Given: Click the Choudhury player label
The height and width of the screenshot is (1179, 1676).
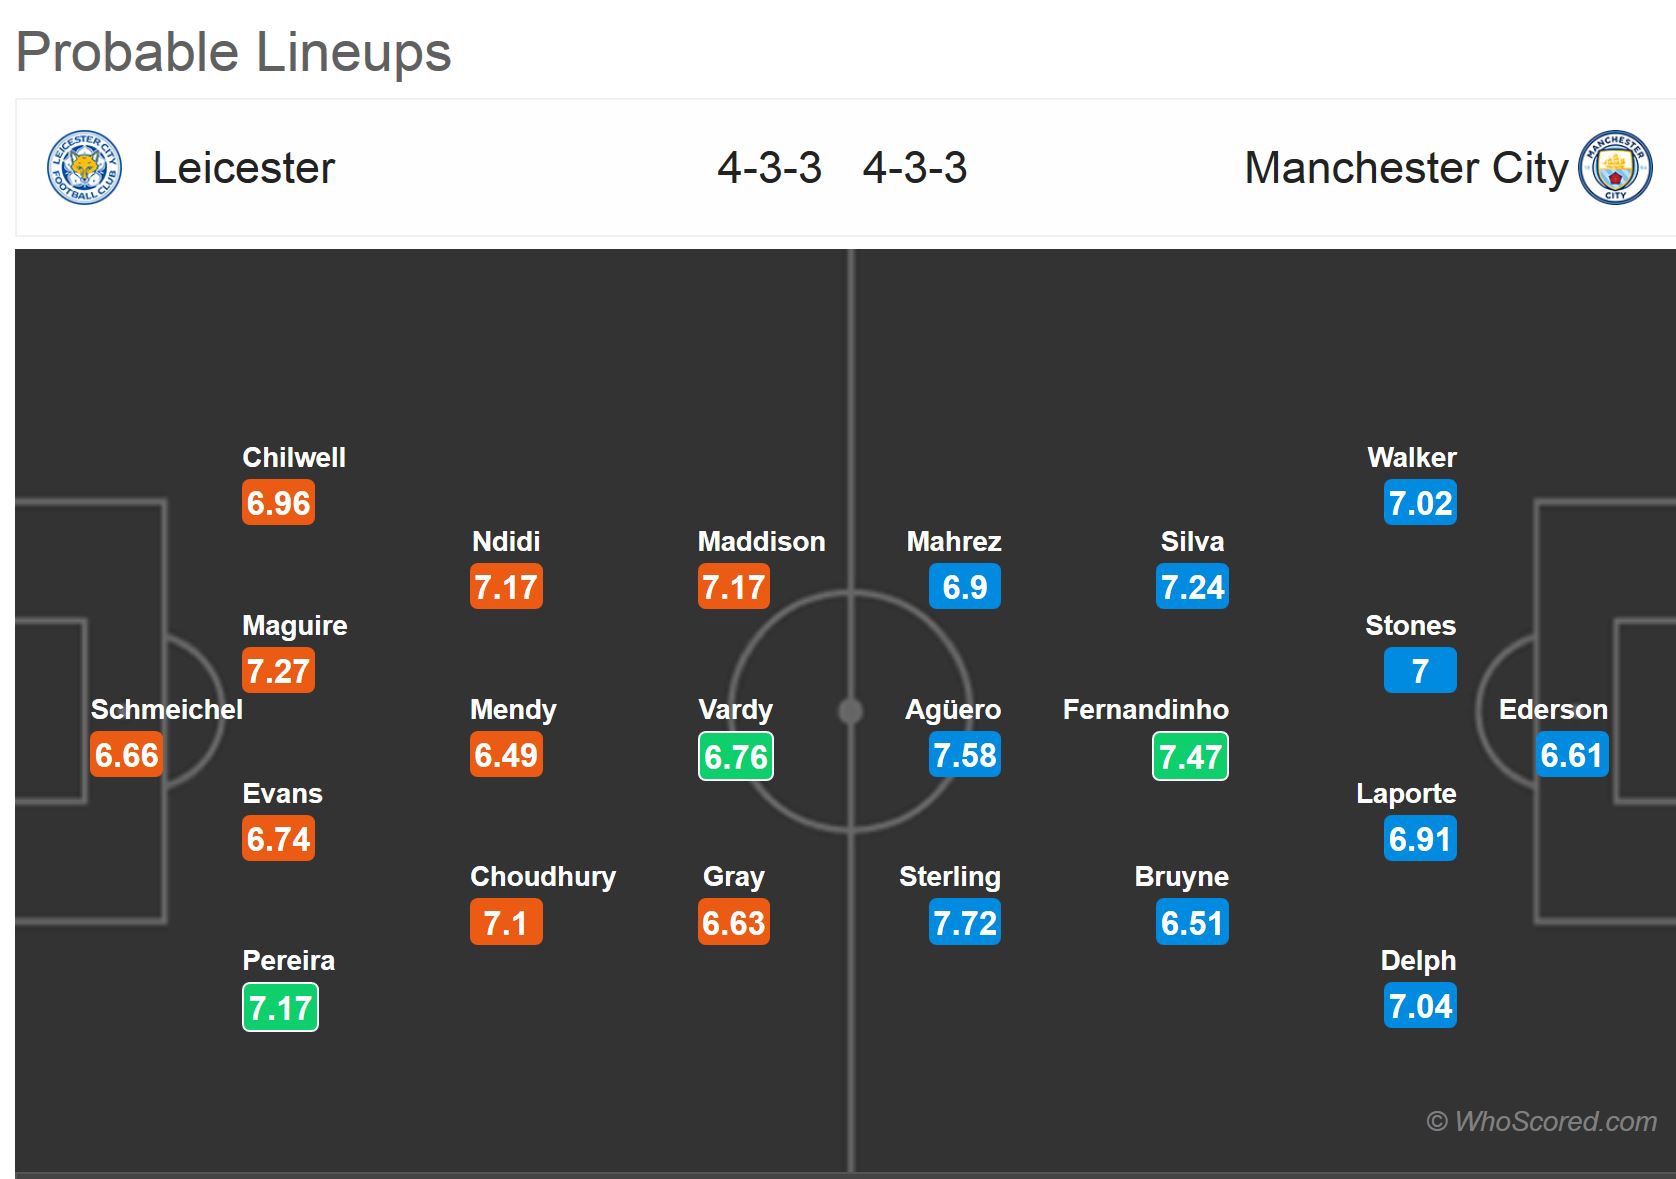Looking at the screenshot, I should (x=542, y=877).
